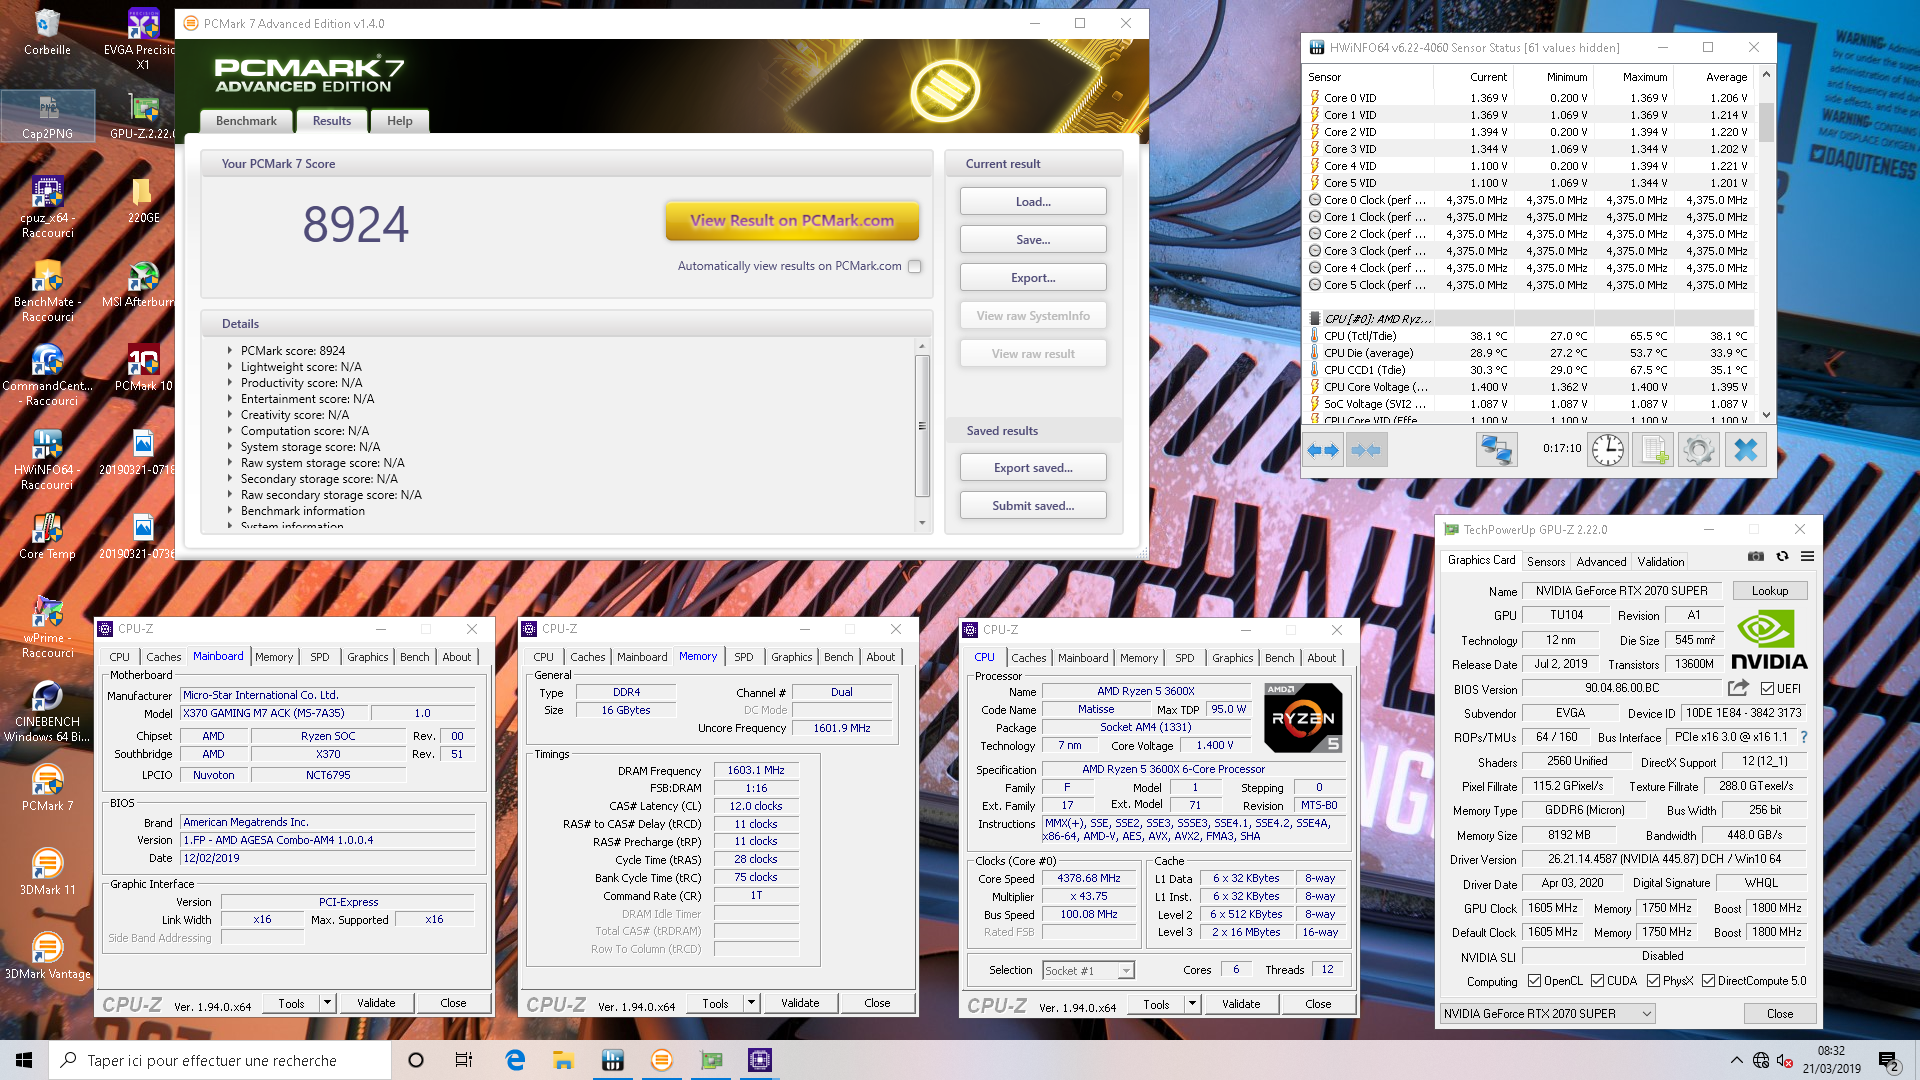Expand the Benchmark information row
Screen dimensions: 1920x1080
click(x=230, y=510)
